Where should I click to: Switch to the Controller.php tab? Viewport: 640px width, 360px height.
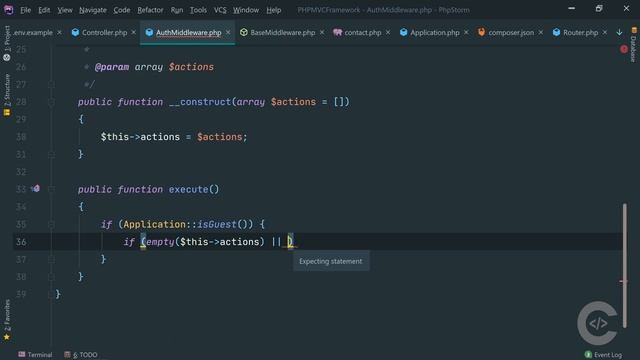click(104, 33)
